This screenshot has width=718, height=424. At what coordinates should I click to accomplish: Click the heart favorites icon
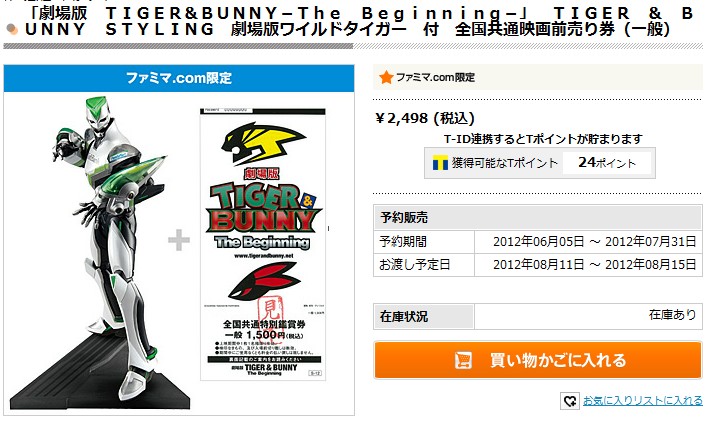click(570, 401)
